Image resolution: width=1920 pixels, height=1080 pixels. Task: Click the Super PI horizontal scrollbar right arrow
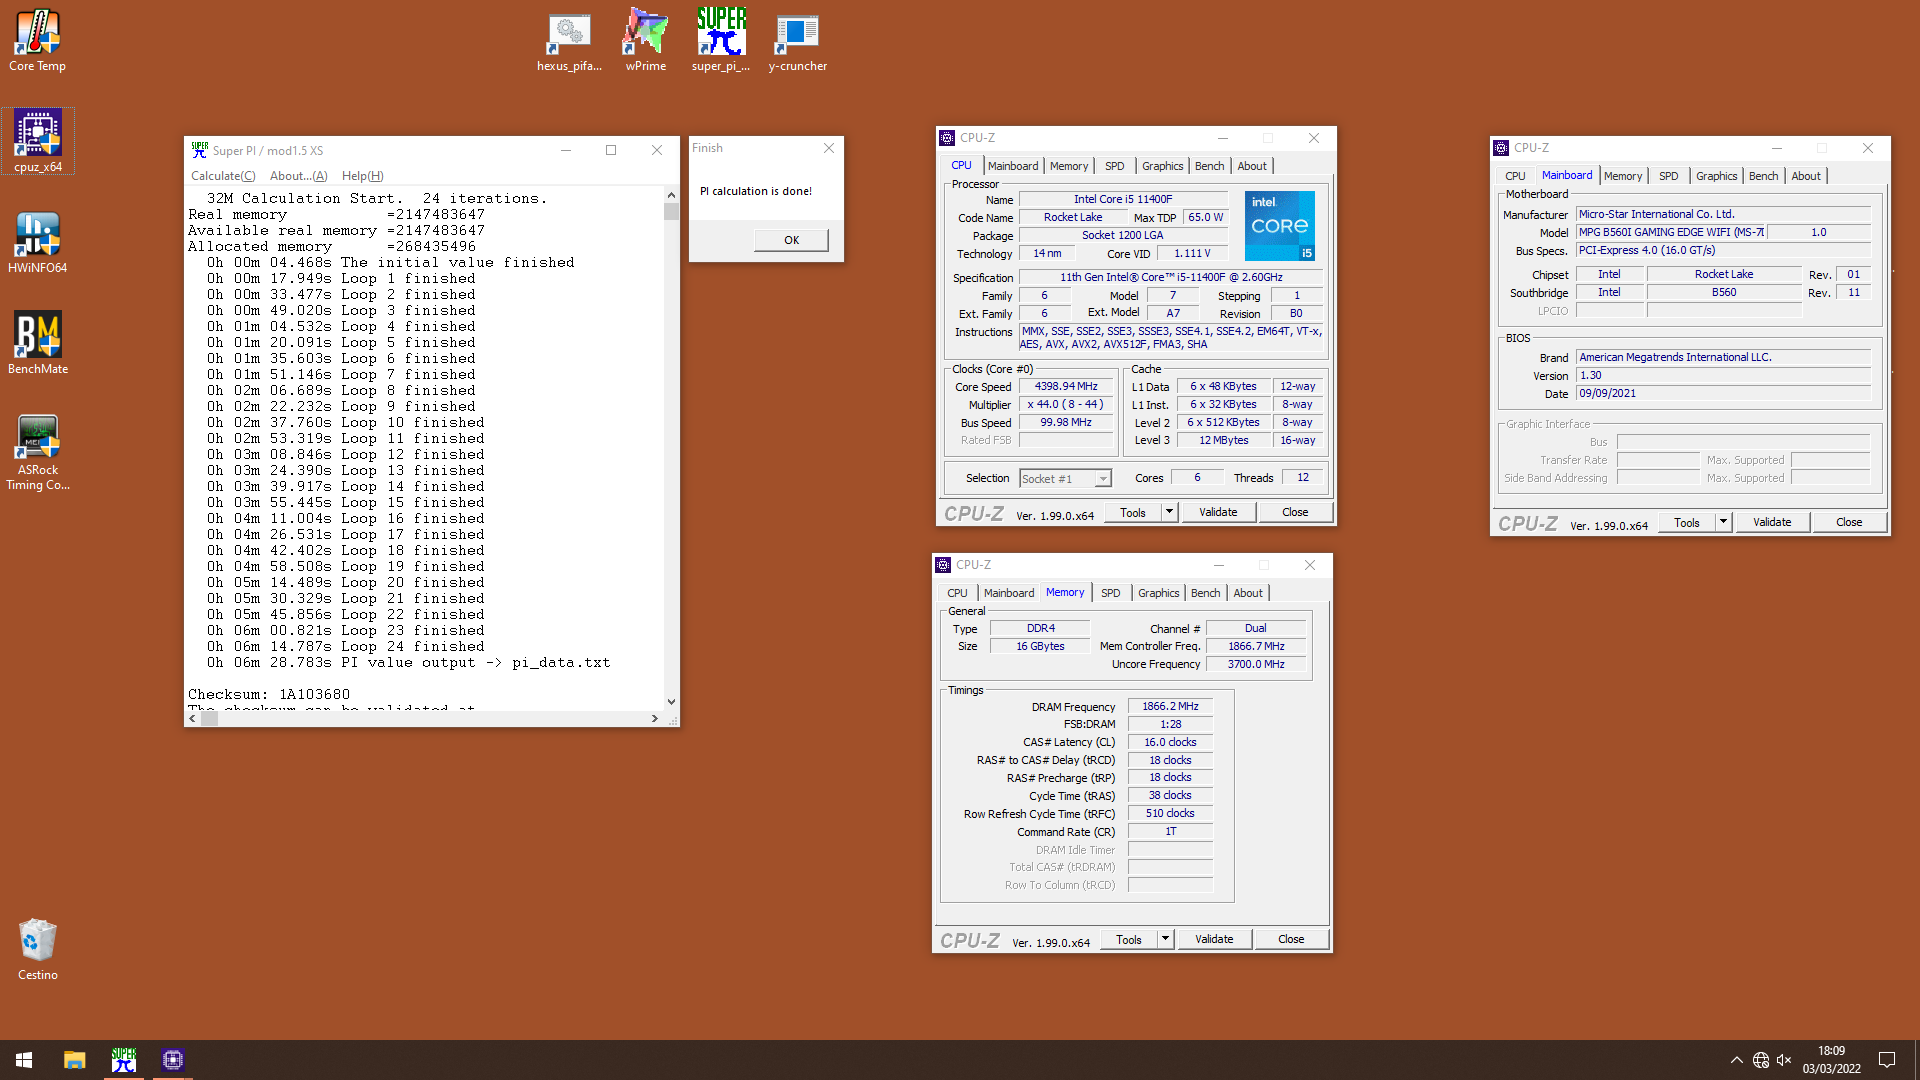click(x=655, y=718)
